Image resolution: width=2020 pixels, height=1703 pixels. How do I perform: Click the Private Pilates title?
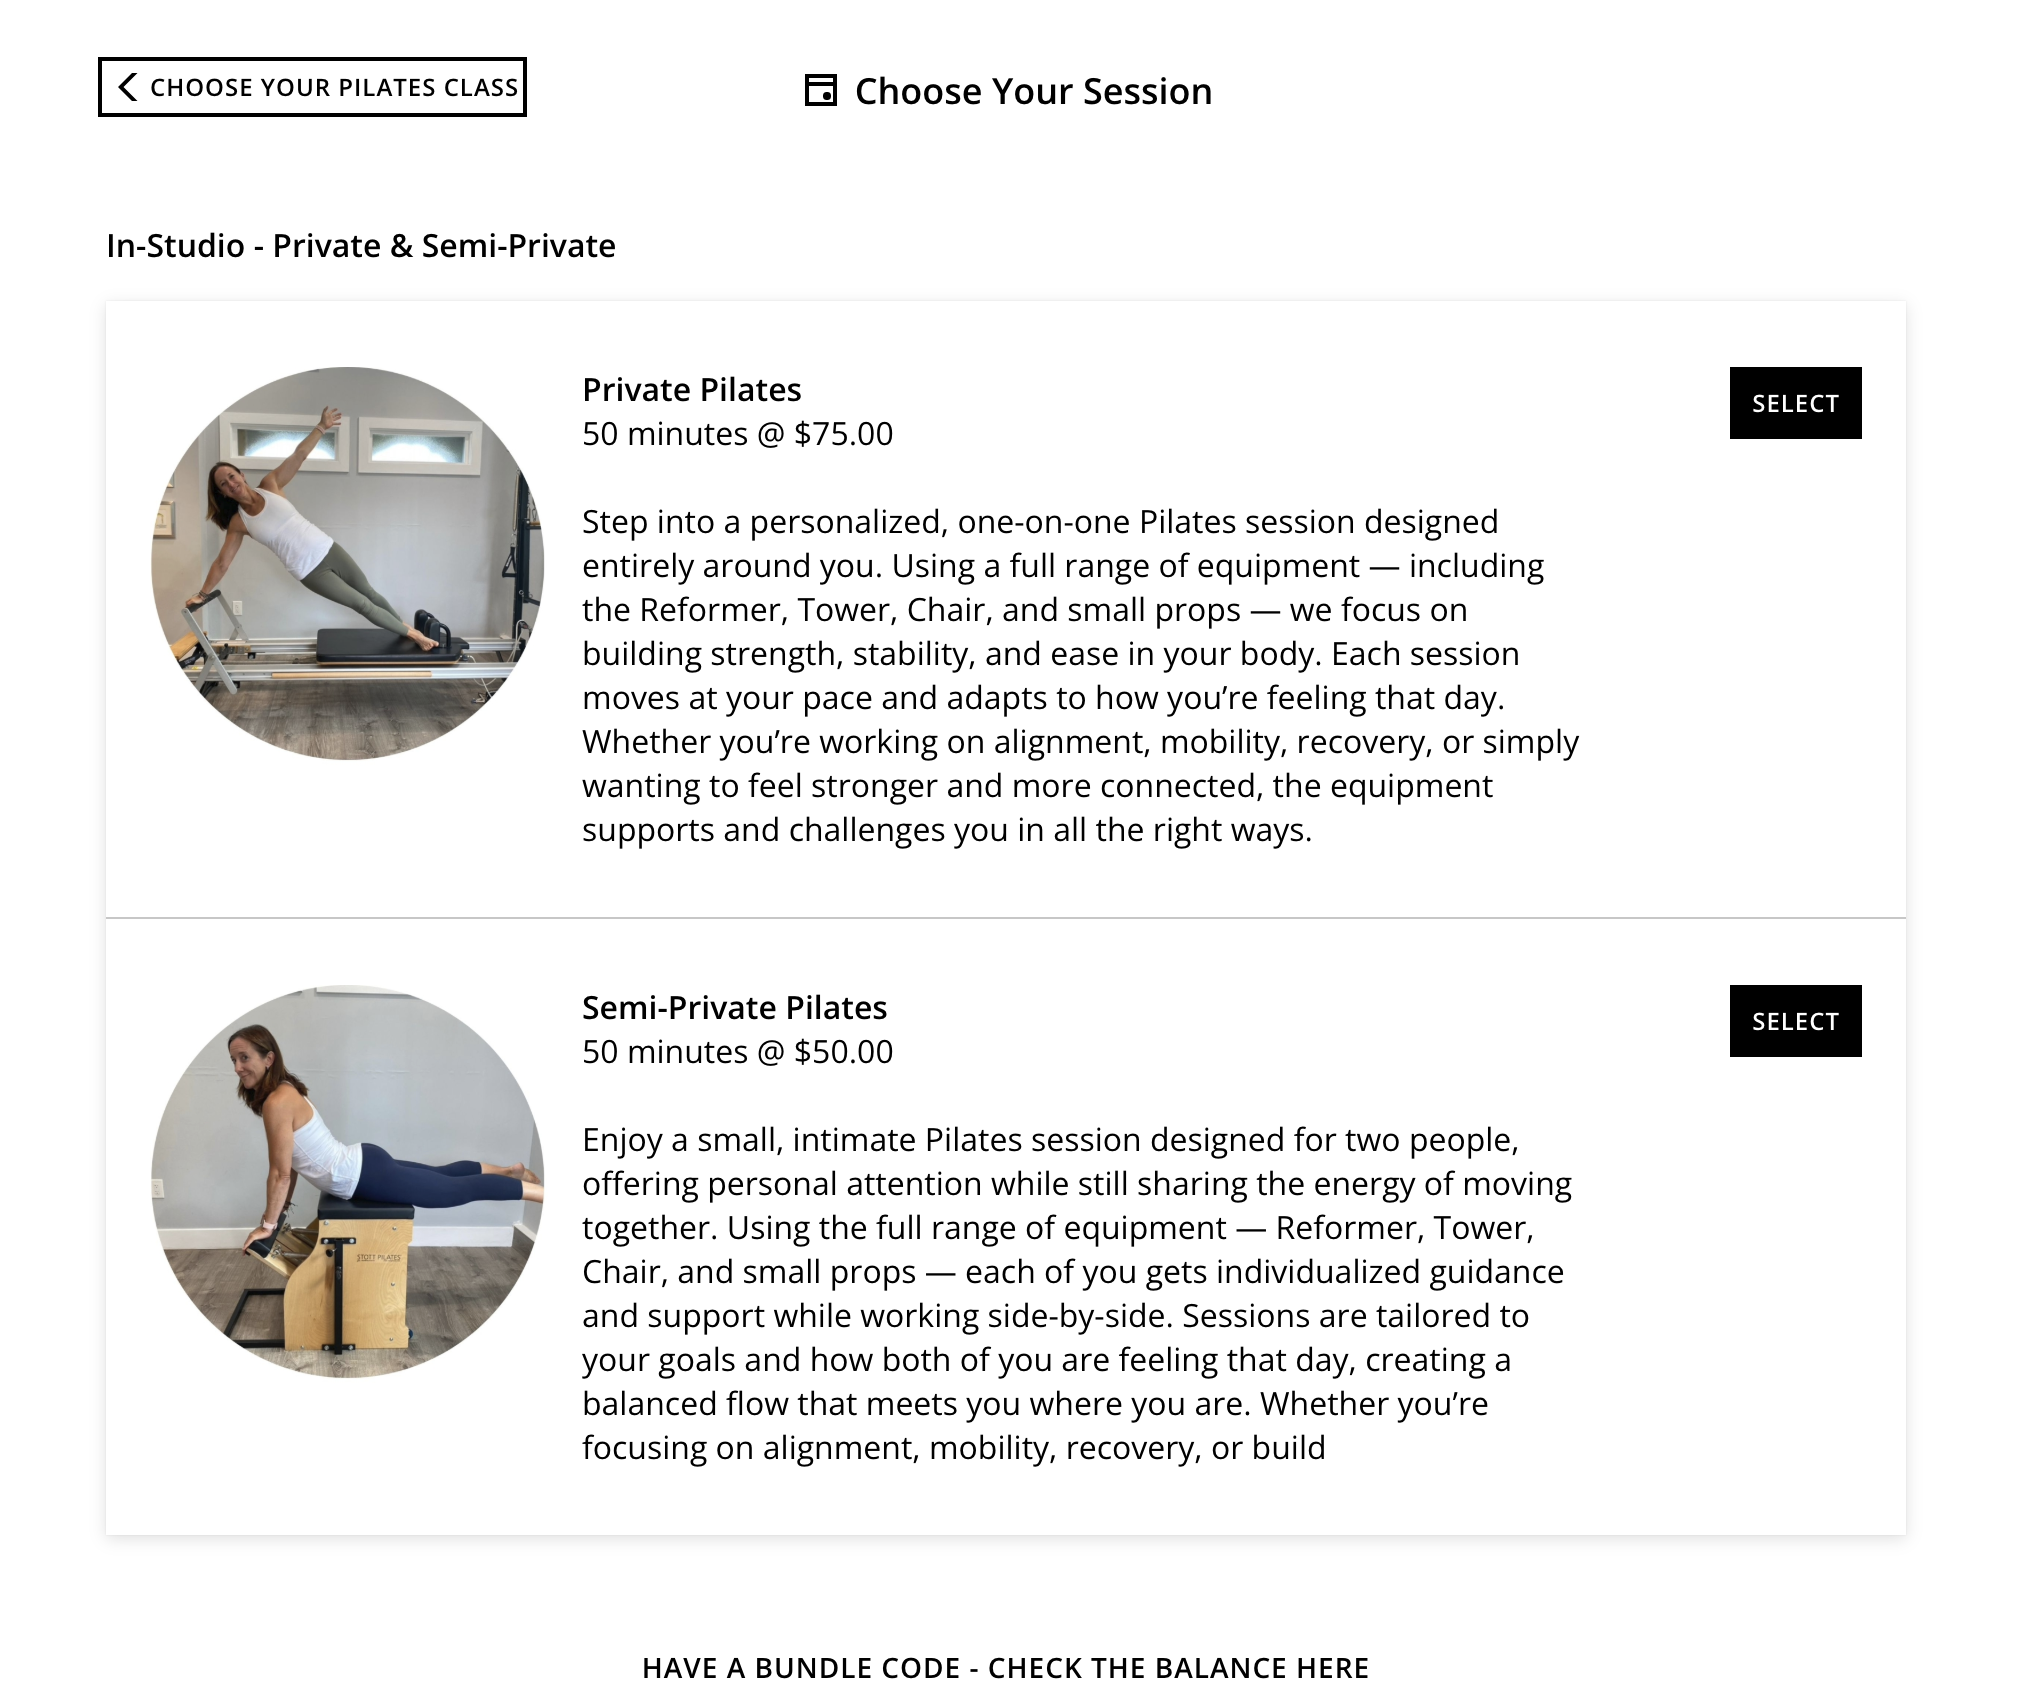(x=692, y=389)
